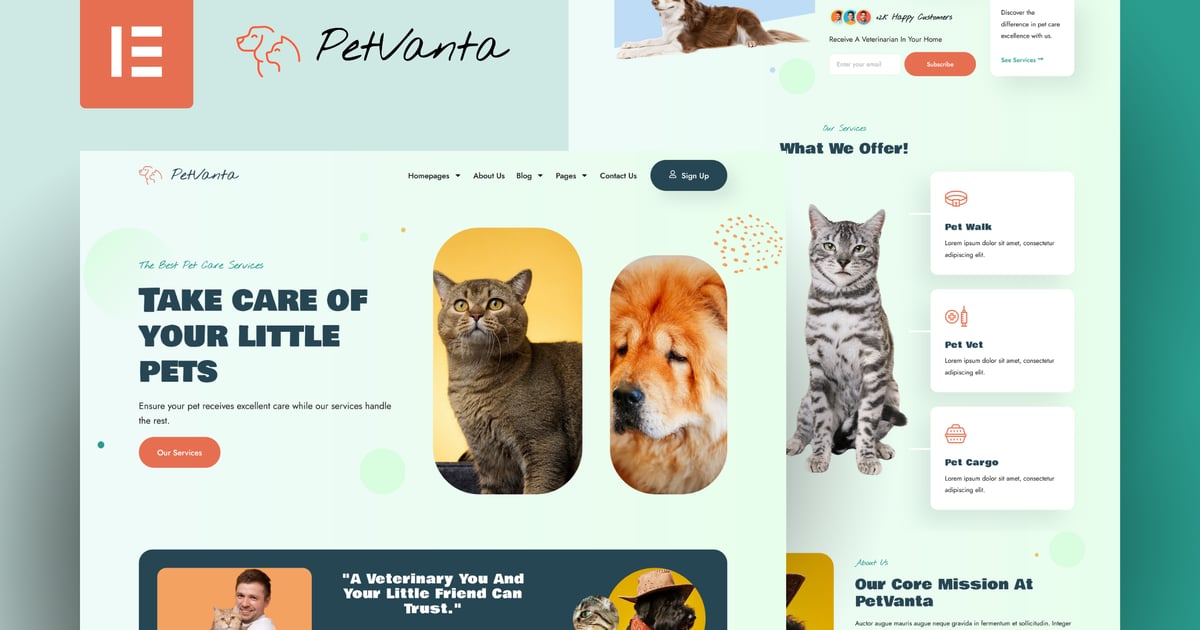Expand the Homepages dropdown menu
The width and height of the screenshot is (1200, 630).
coord(434,176)
